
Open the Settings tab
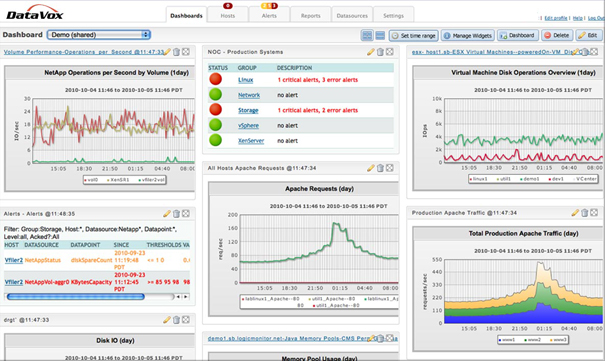394,15
